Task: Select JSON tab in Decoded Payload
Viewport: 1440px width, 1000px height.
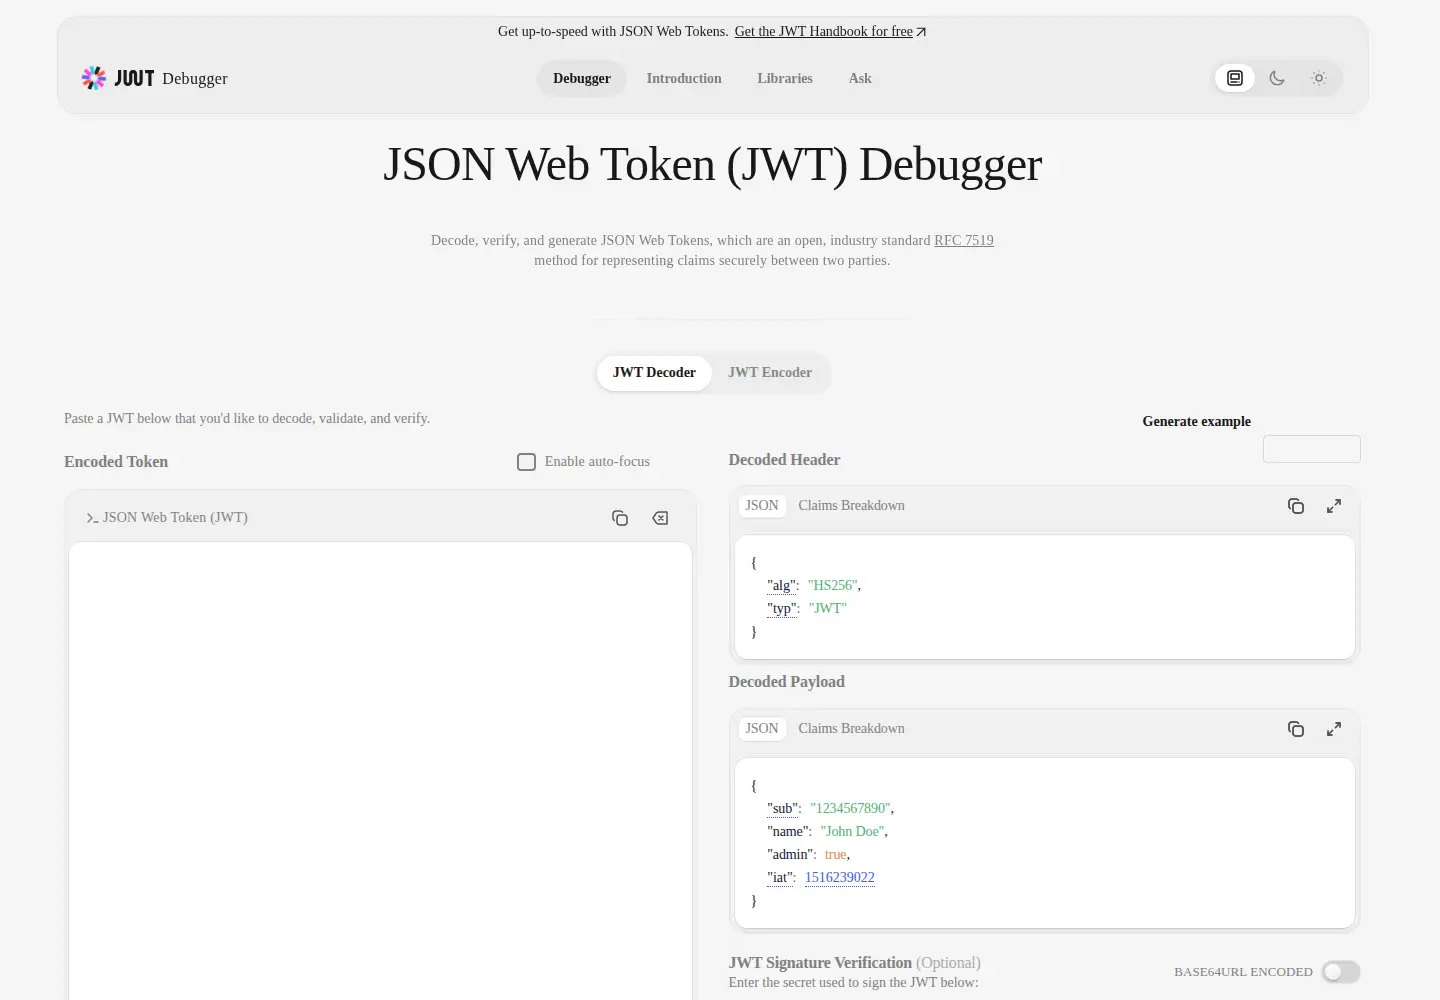Action: point(762,729)
